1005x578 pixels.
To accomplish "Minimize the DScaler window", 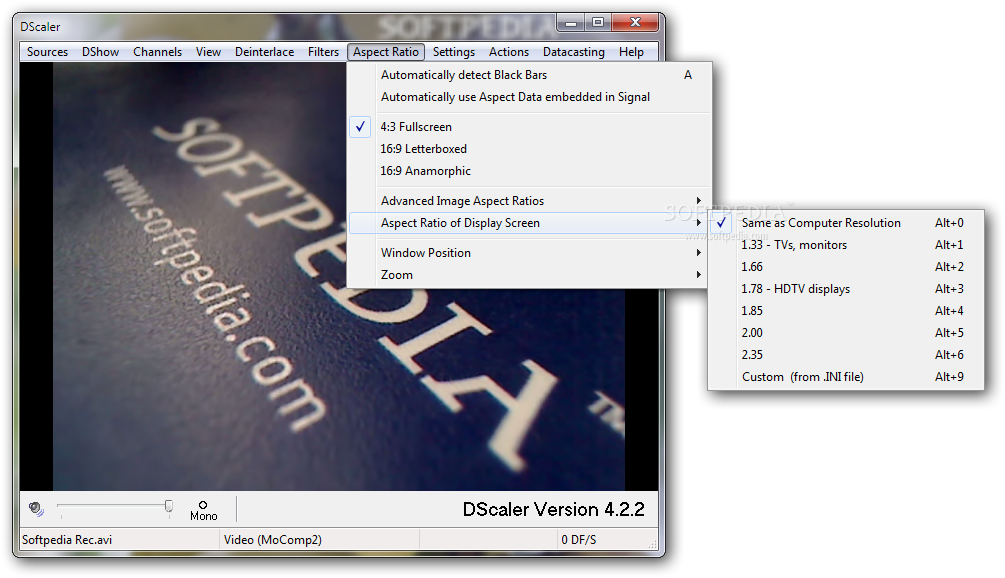I will 570,22.
